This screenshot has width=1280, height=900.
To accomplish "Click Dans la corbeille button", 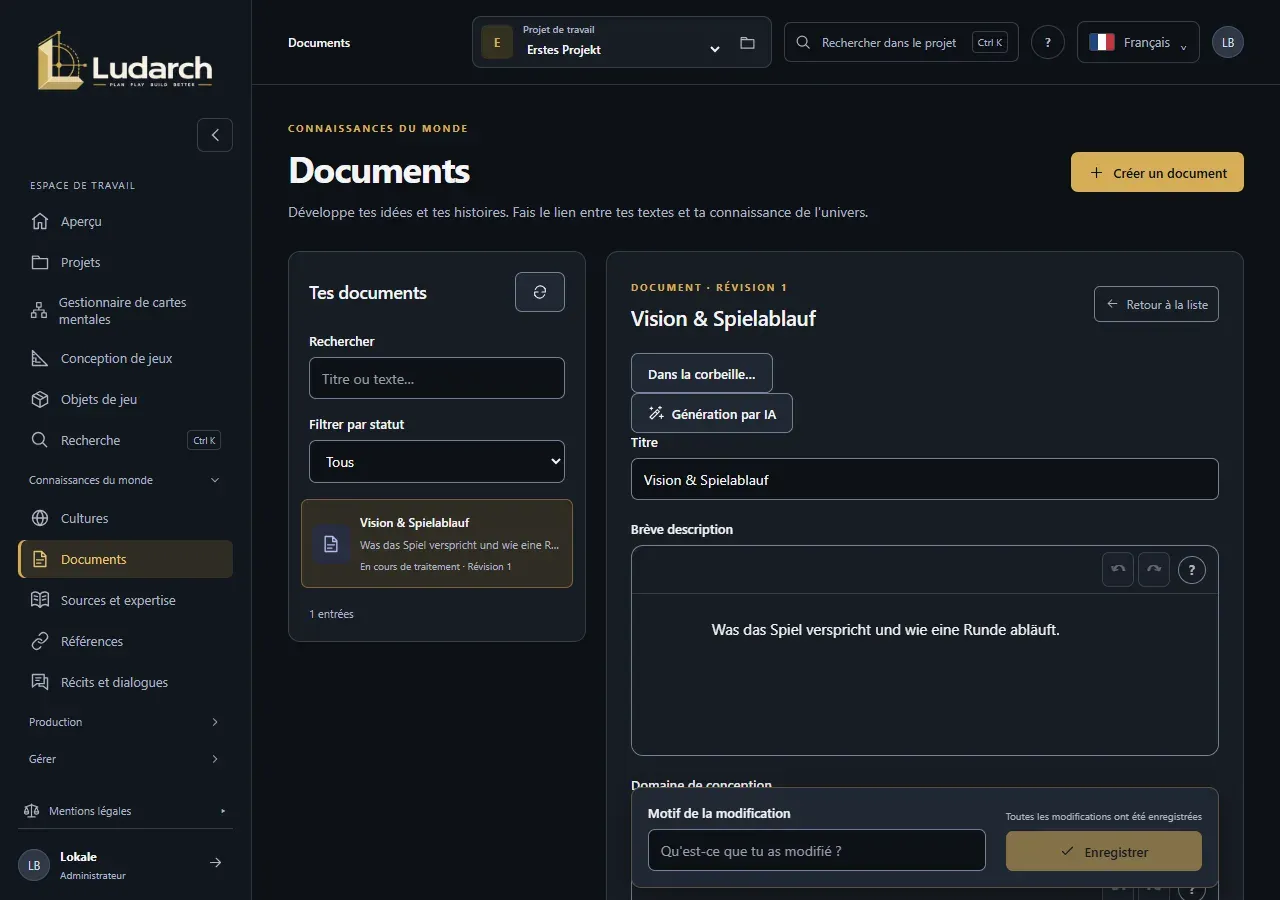I will click(701, 373).
